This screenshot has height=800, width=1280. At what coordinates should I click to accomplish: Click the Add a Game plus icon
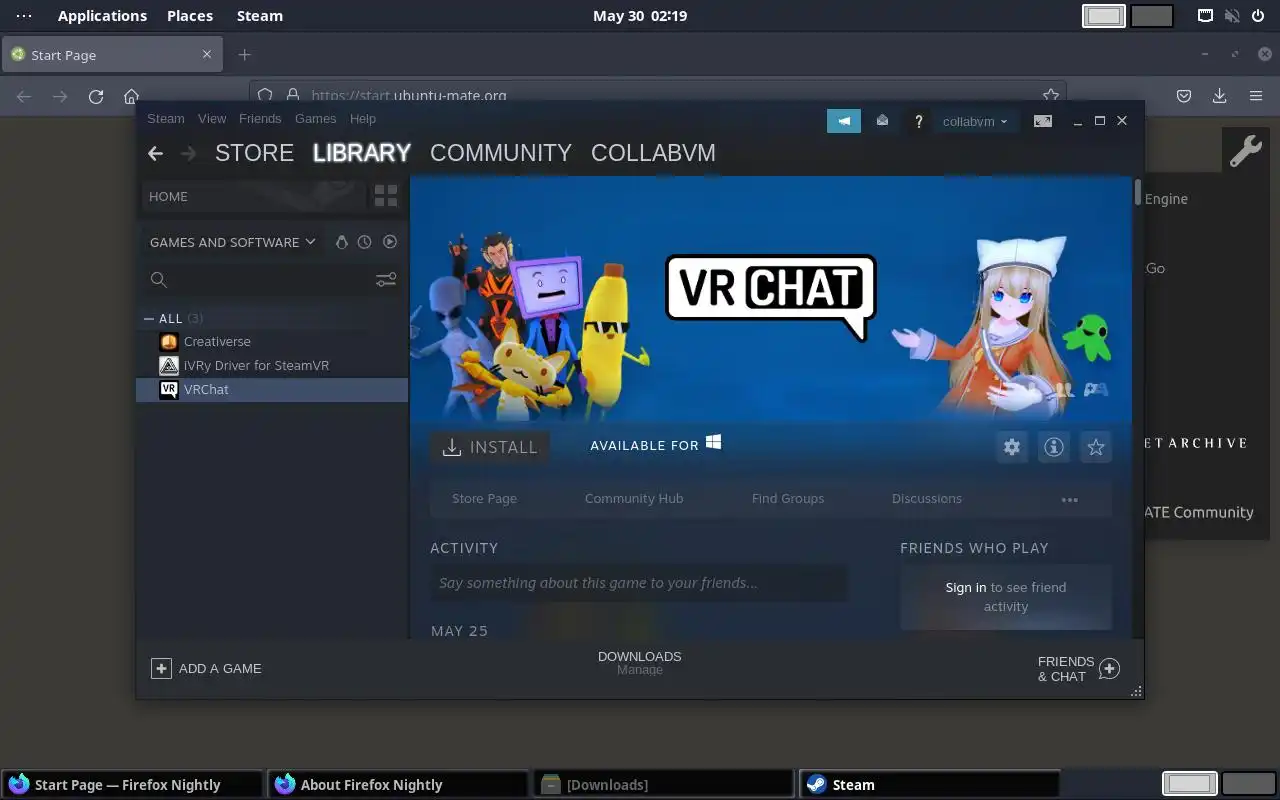(161, 668)
